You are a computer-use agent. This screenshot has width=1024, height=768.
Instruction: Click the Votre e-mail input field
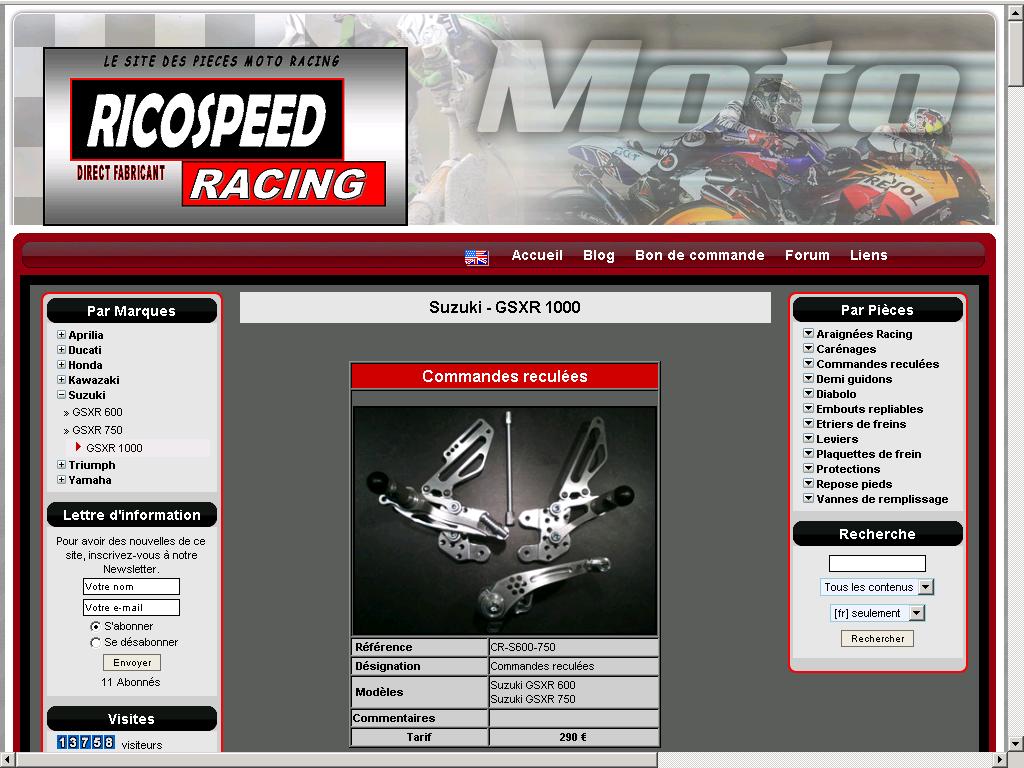(131, 607)
